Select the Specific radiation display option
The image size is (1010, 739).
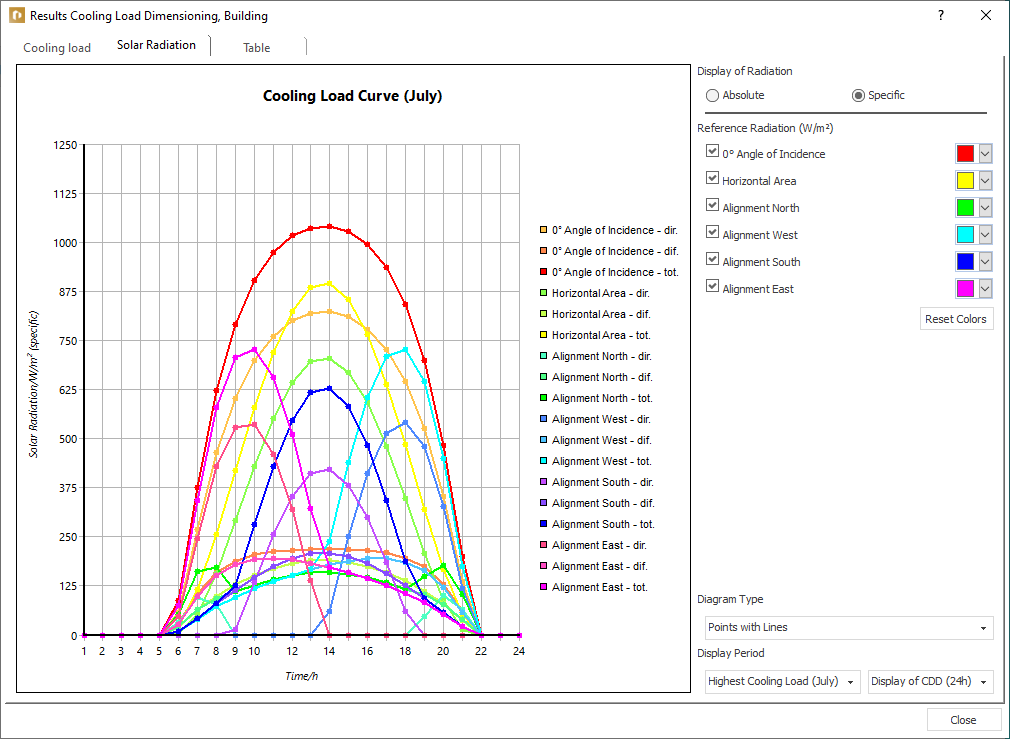coord(878,95)
